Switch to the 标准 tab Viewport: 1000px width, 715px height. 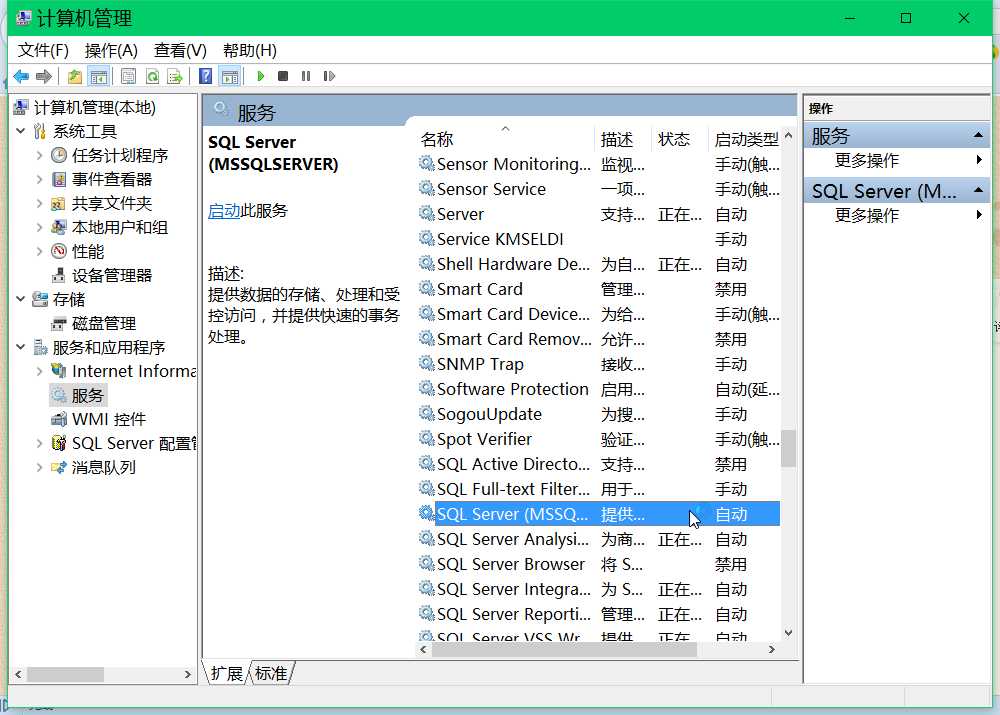pos(271,674)
